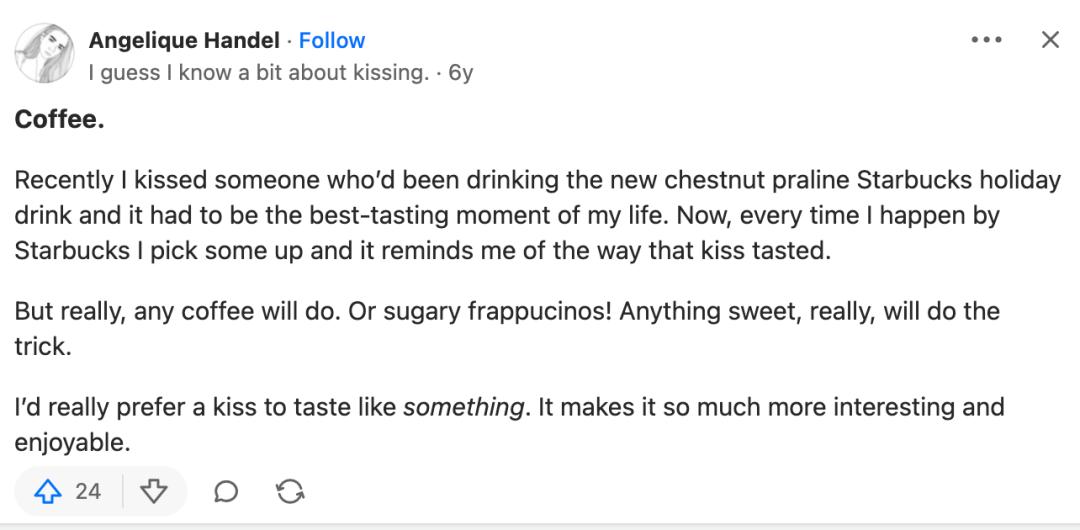Follow Angelique Handel
This screenshot has width=1080, height=530.
(332, 41)
